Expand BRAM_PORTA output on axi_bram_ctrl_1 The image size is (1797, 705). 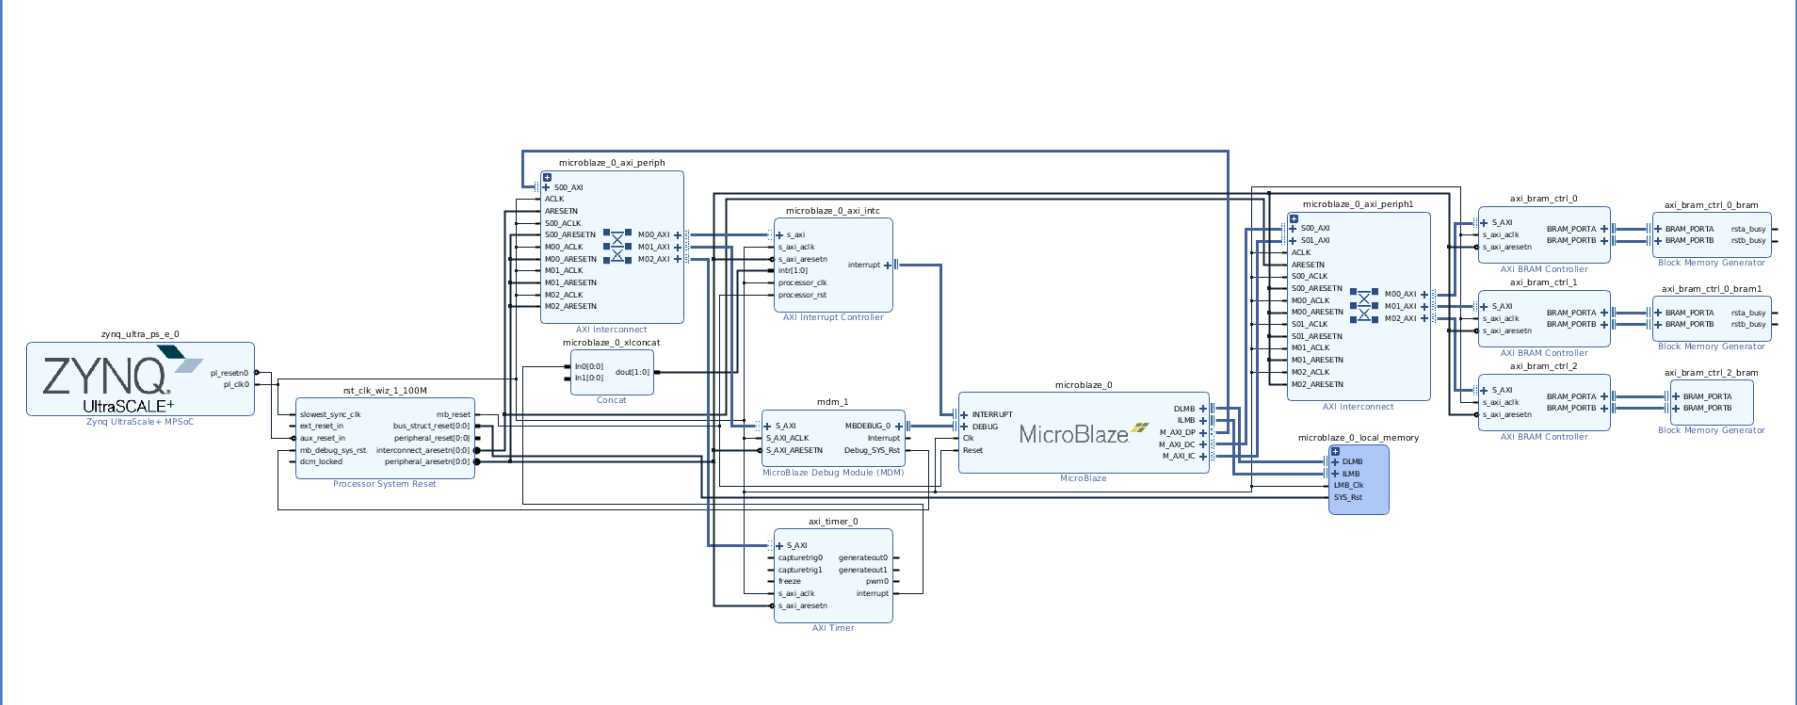point(1604,313)
